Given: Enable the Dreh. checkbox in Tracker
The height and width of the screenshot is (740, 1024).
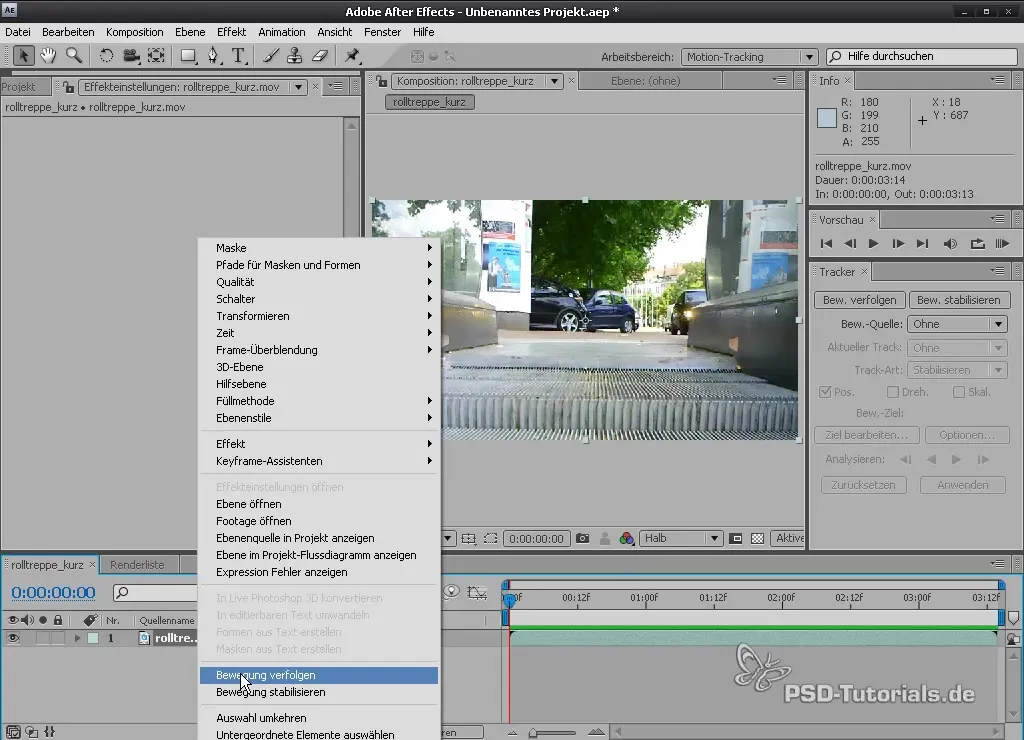Looking at the screenshot, I should click(x=893, y=392).
